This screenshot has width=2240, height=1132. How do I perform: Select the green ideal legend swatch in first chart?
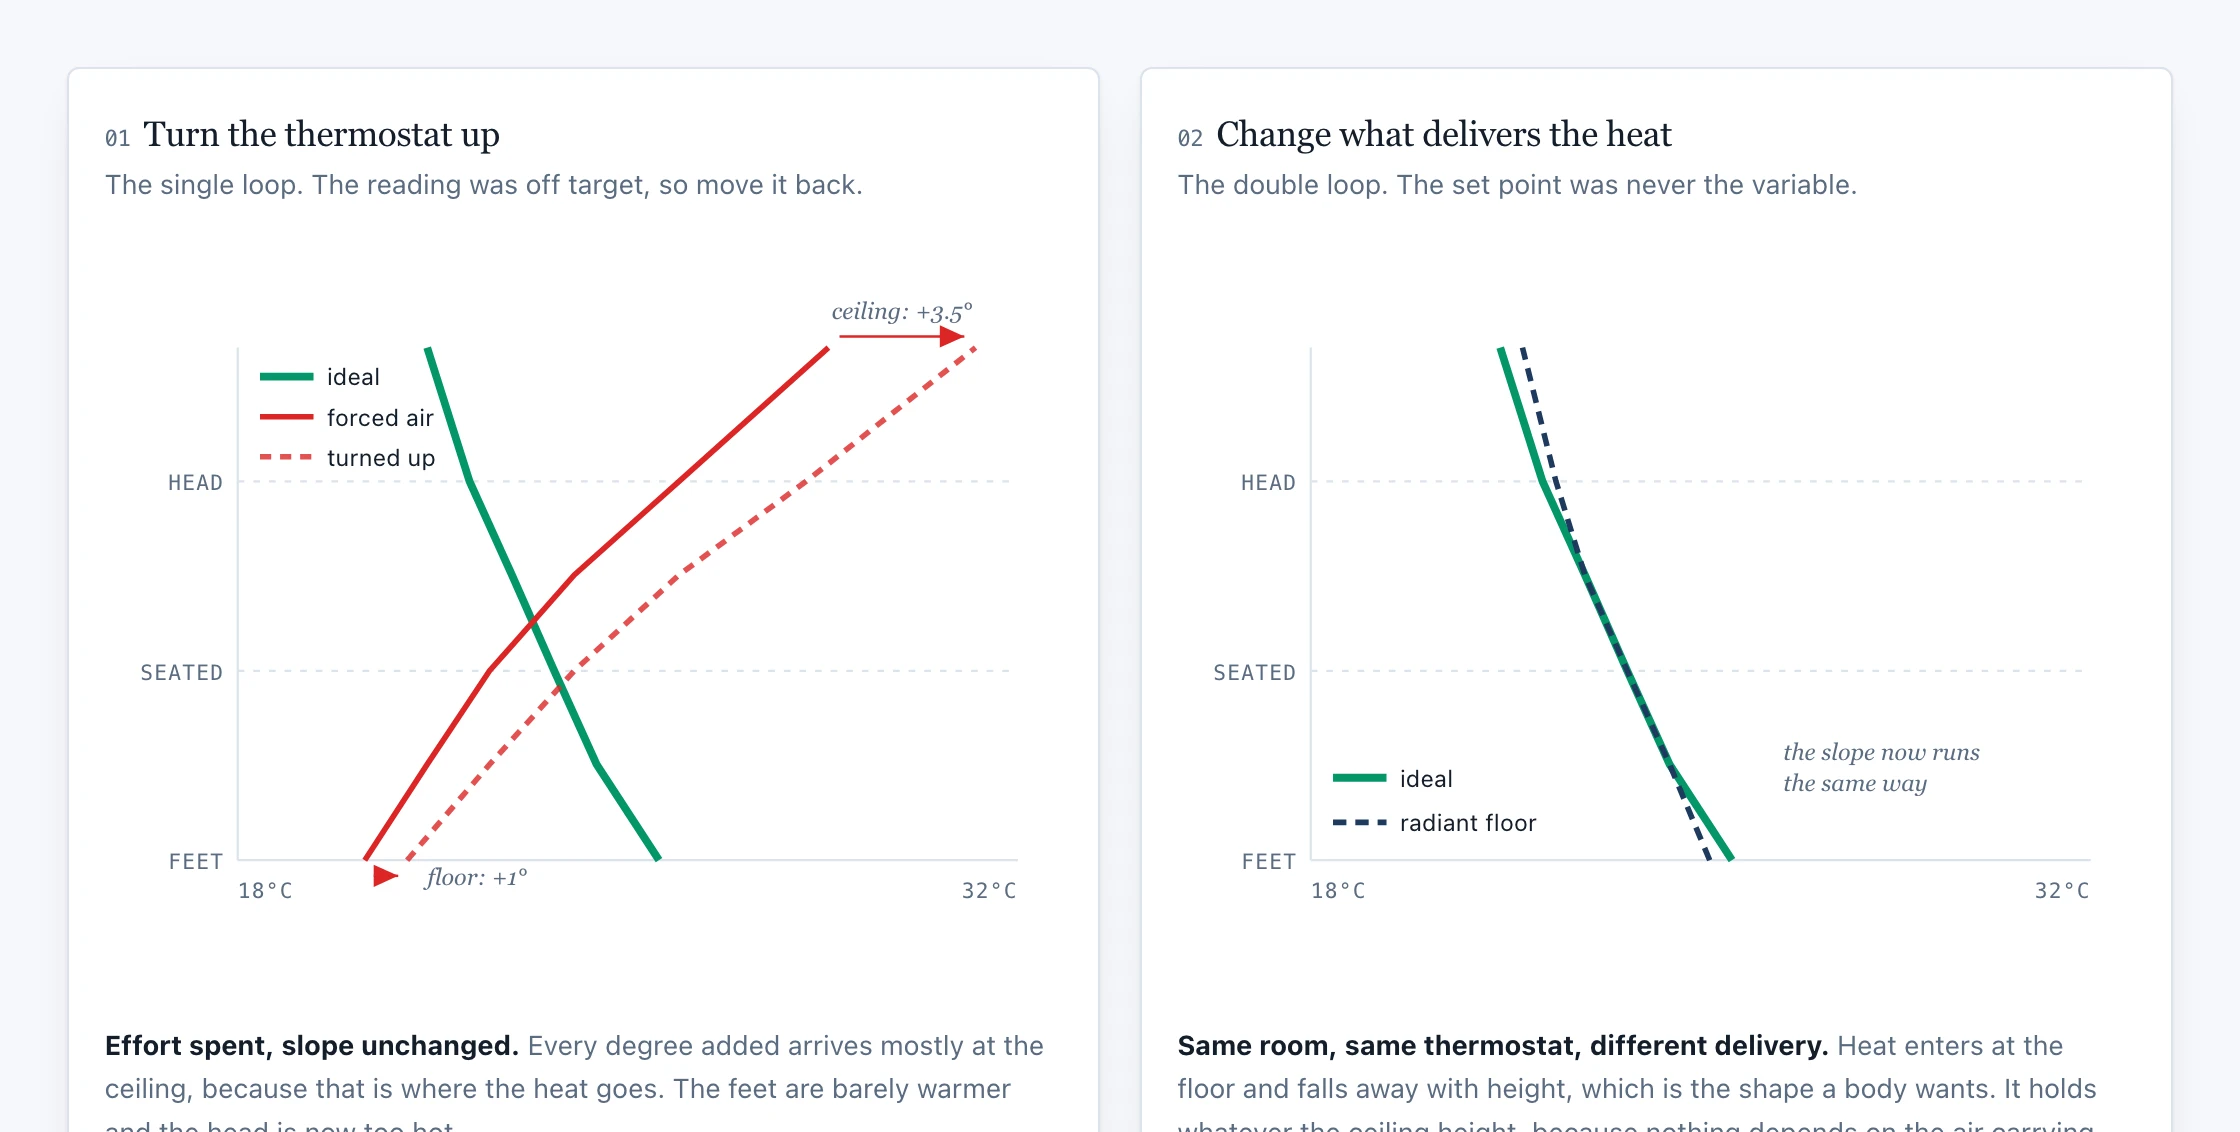287,377
